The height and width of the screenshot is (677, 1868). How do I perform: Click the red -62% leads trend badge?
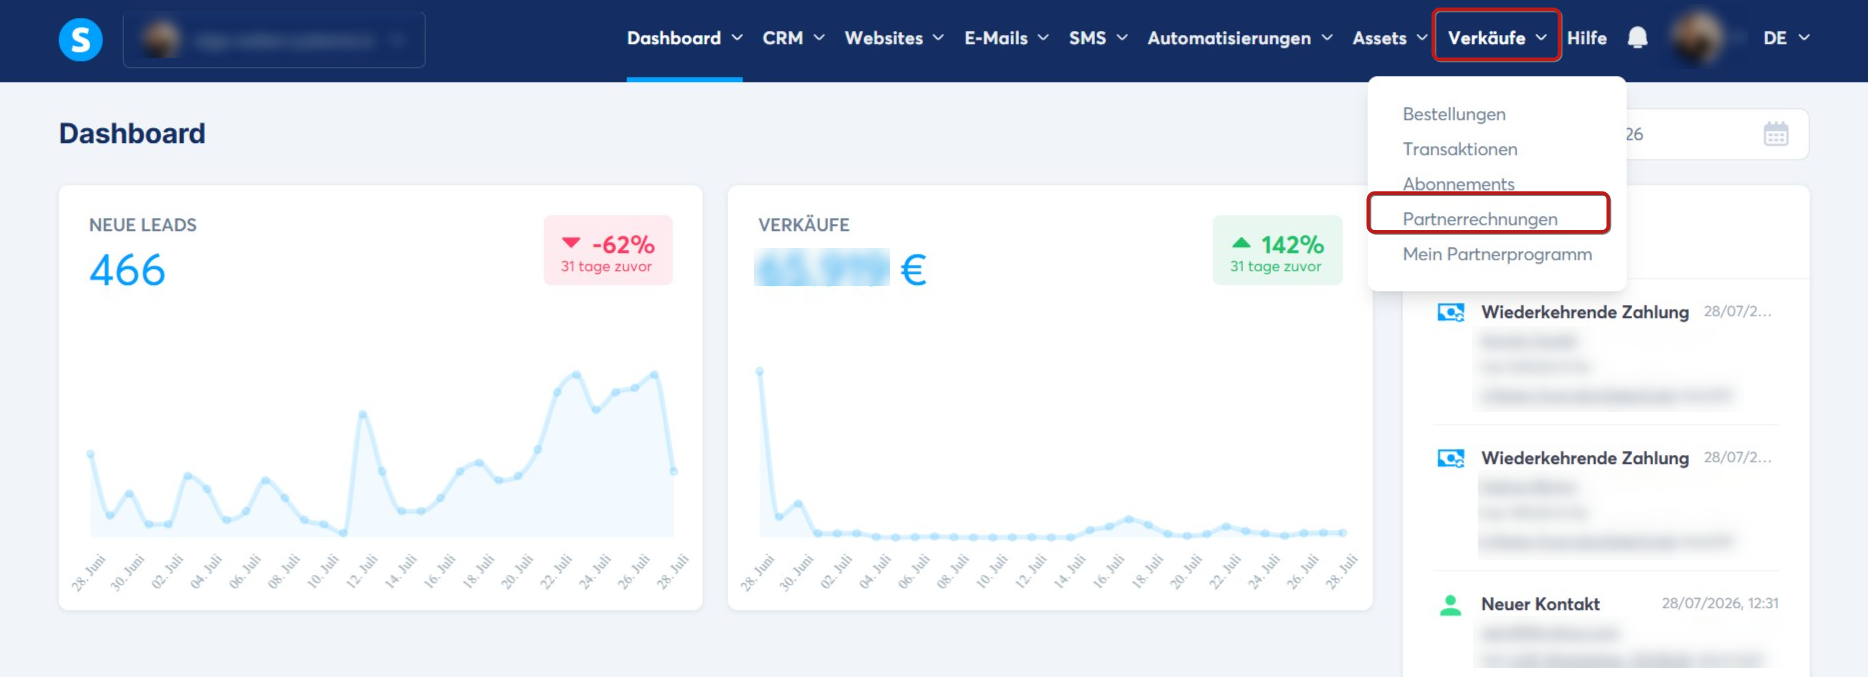pyautogui.click(x=608, y=250)
